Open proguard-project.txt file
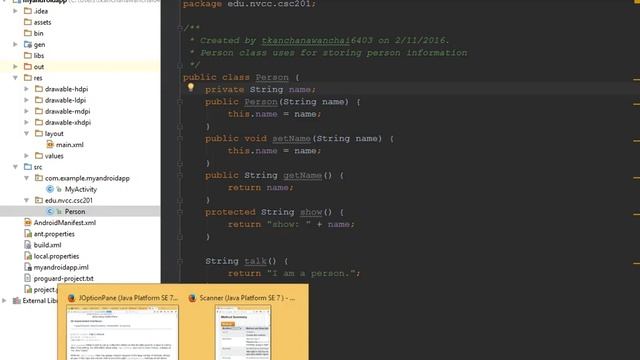Screen dimensions: 640x360 tap(63, 278)
